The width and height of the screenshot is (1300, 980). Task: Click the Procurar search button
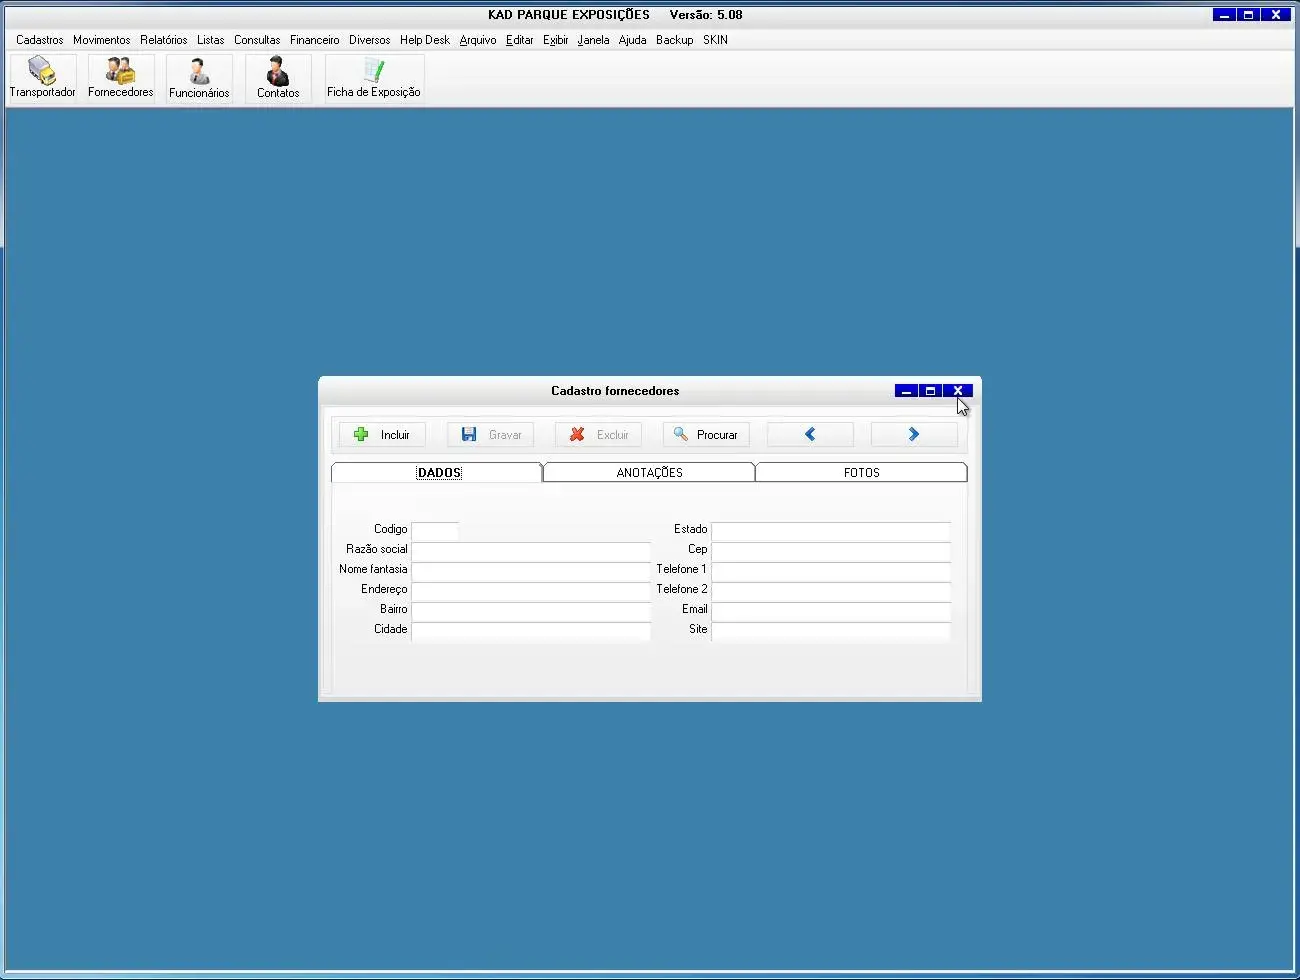coord(706,435)
